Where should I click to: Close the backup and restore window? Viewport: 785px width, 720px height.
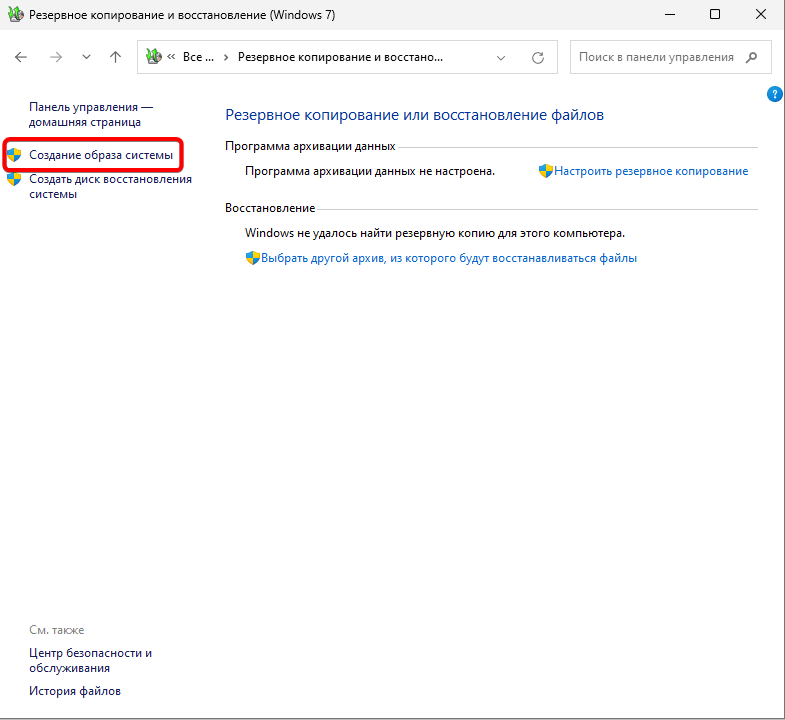pos(760,14)
